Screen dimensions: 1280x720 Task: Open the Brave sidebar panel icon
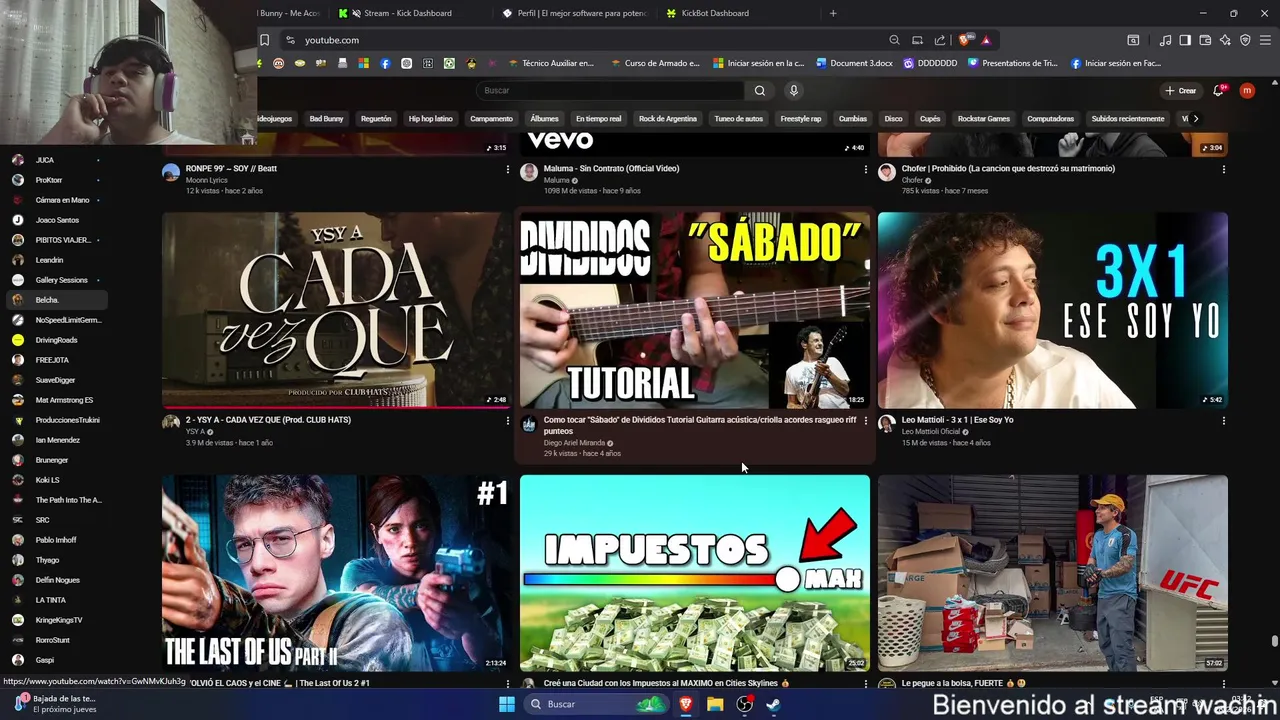(1185, 40)
